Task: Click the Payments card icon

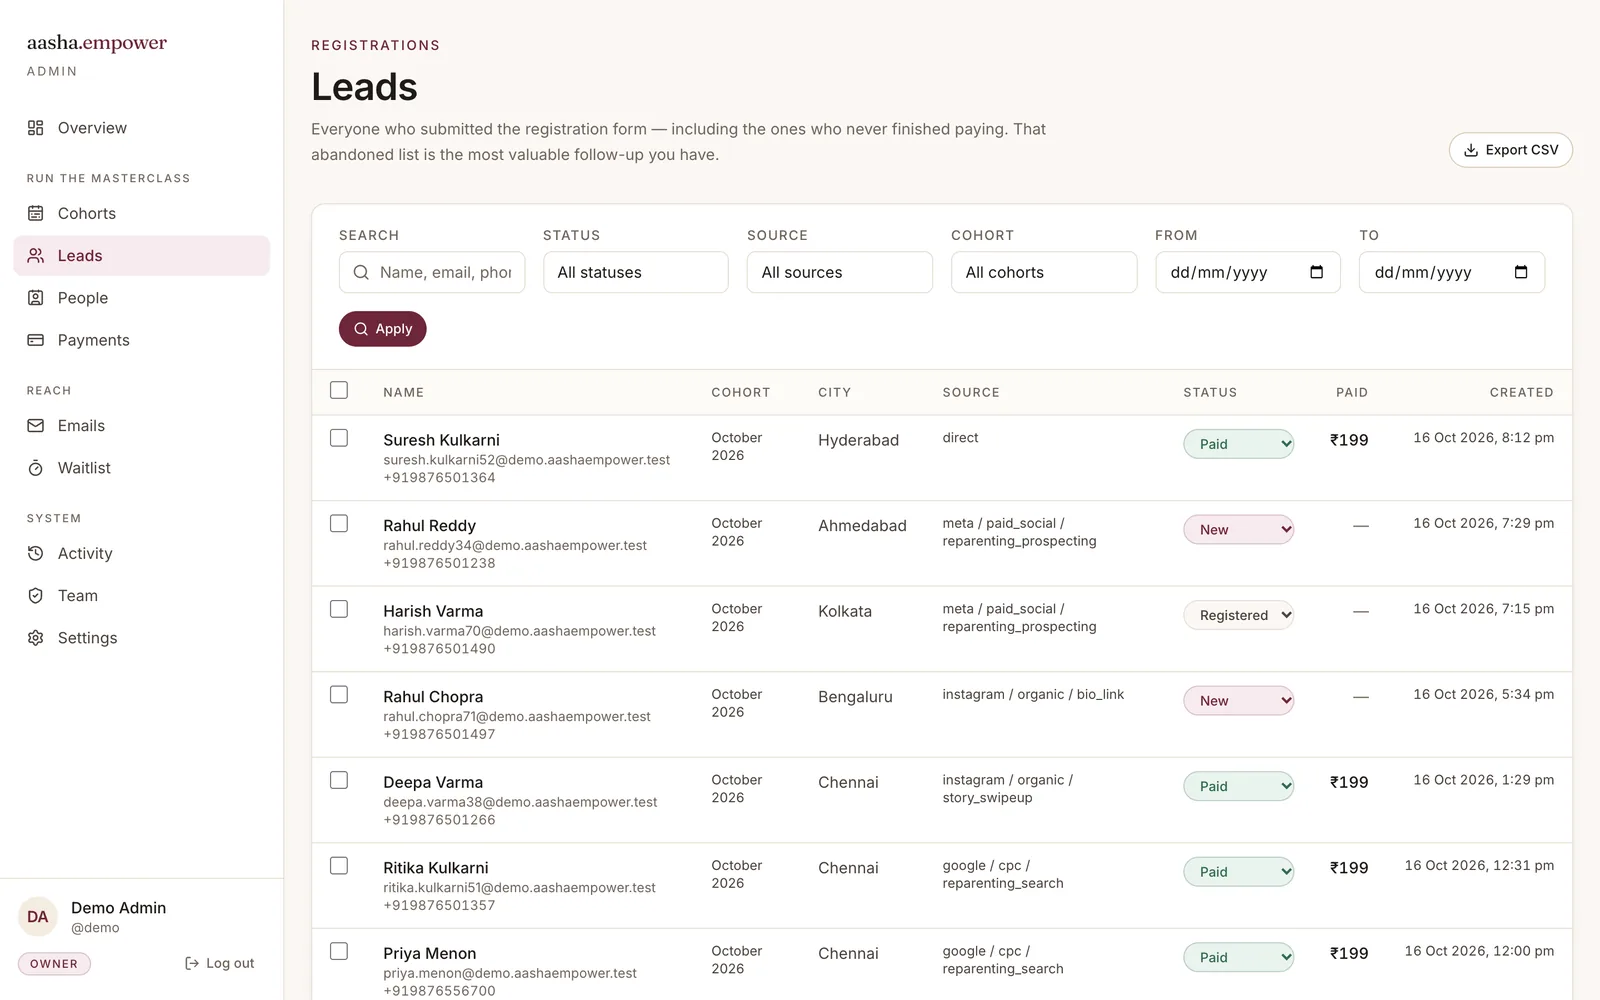Action: tap(36, 340)
